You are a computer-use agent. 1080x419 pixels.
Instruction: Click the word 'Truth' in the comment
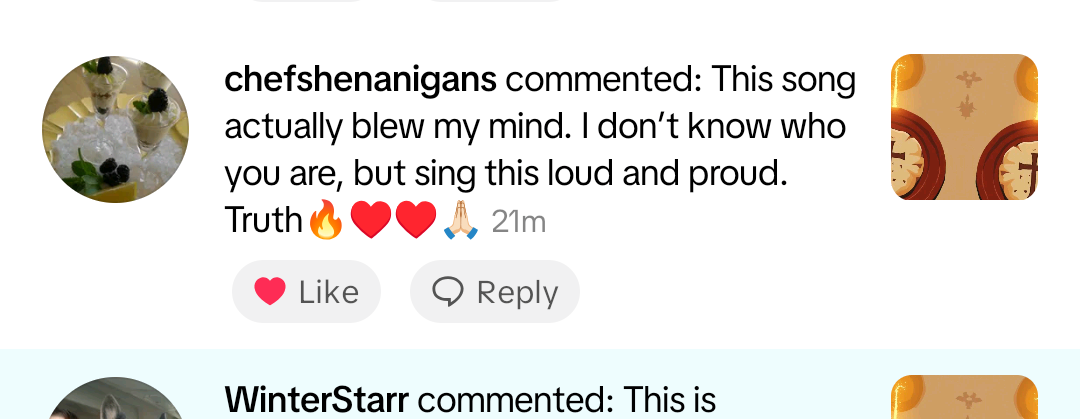click(264, 220)
